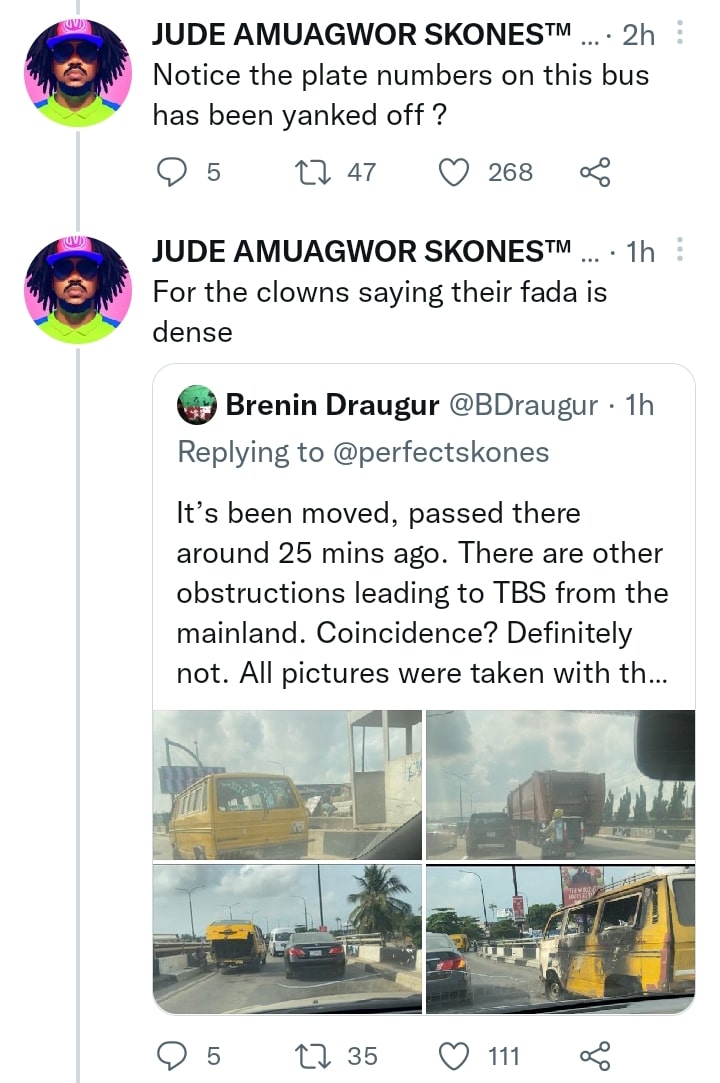
Task: Open more options for the 1h tweet
Action: (680, 250)
